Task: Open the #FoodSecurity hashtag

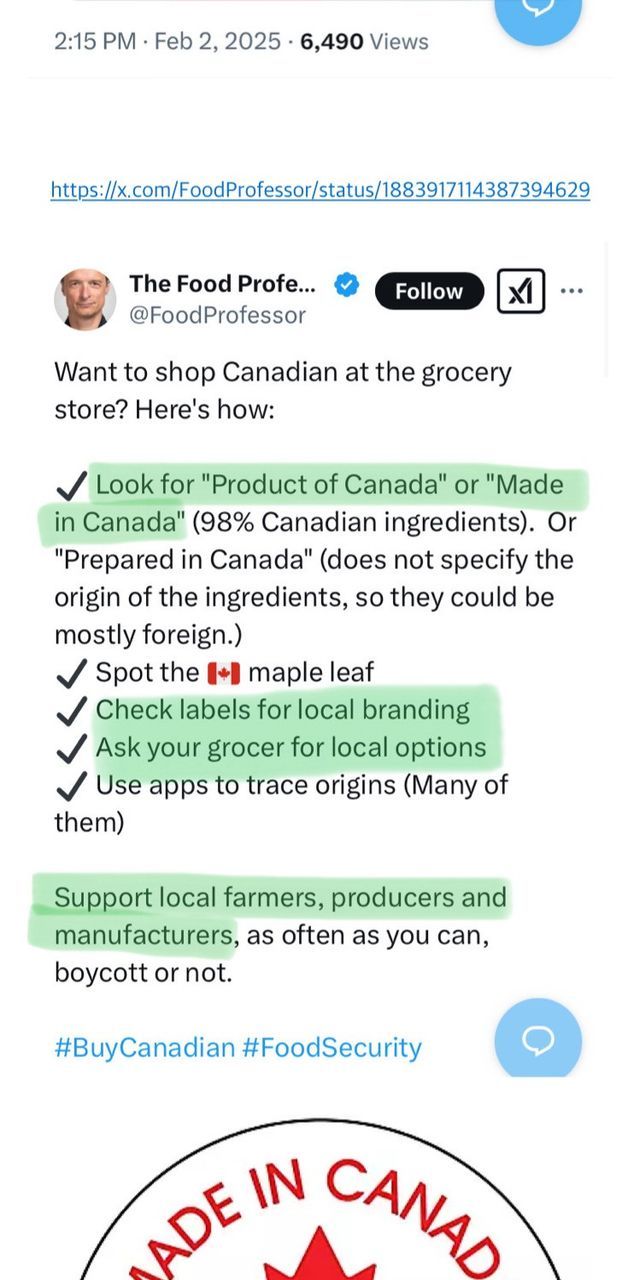Action: (x=332, y=1047)
